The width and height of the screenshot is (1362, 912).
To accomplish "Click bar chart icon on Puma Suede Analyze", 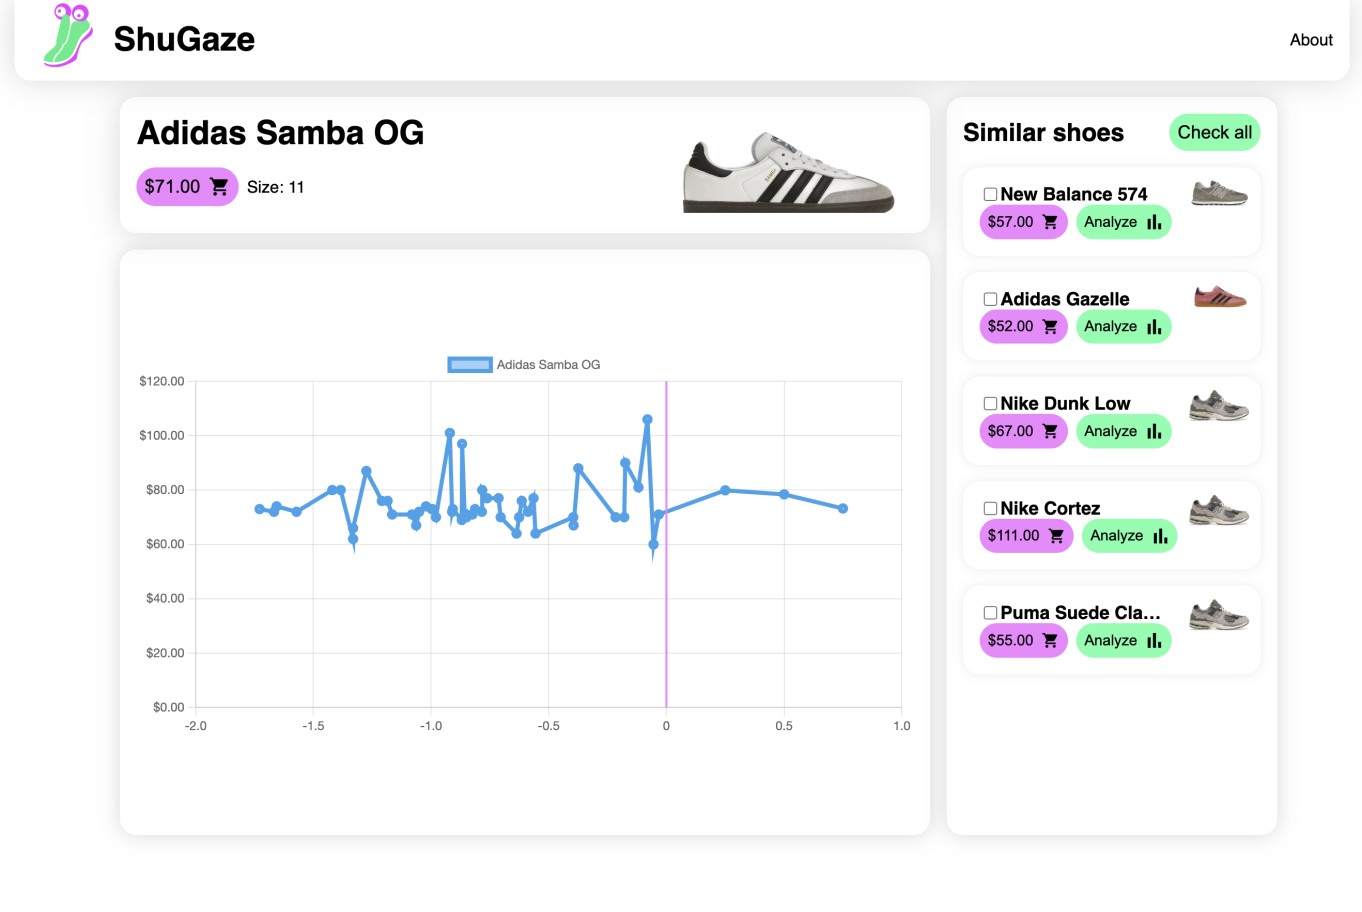I will [1154, 640].
